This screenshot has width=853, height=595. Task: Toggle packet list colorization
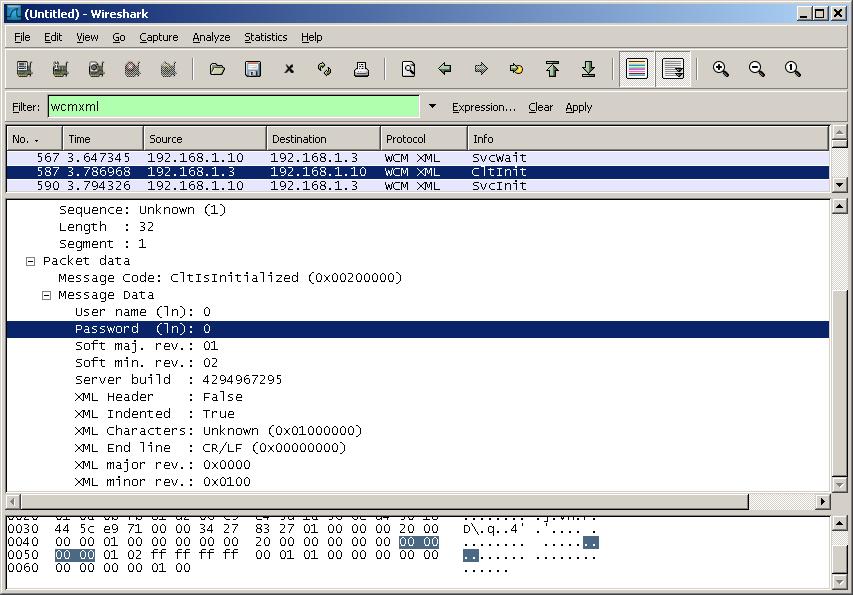636,69
